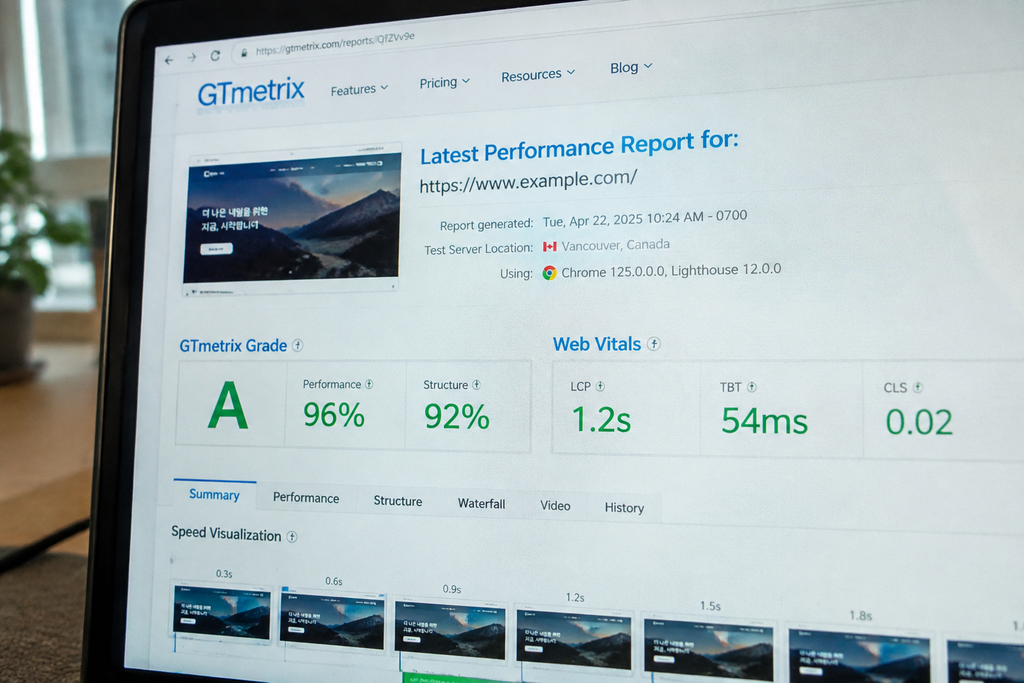Image resolution: width=1024 pixels, height=683 pixels.
Task: Open the https://www.example.com/ link
Action: click(x=528, y=181)
